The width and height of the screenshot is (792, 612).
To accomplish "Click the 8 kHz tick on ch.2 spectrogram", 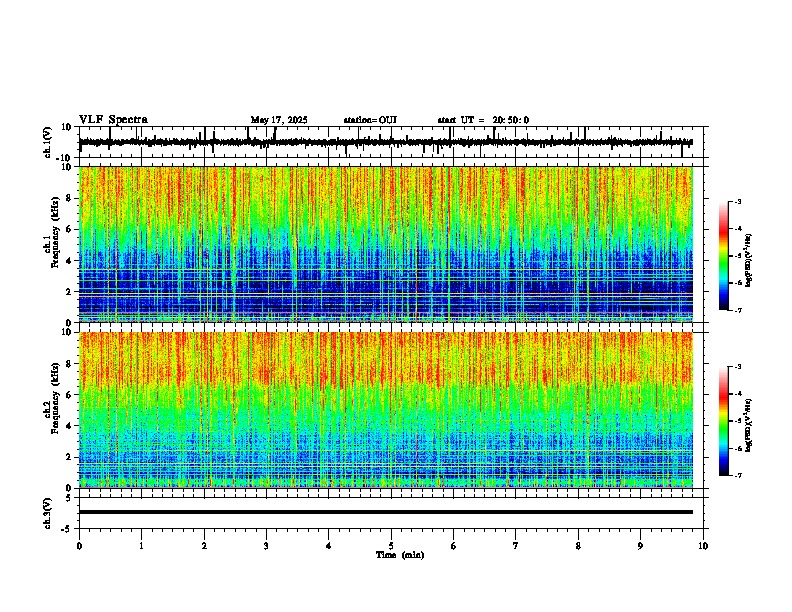I will (x=70, y=364).
